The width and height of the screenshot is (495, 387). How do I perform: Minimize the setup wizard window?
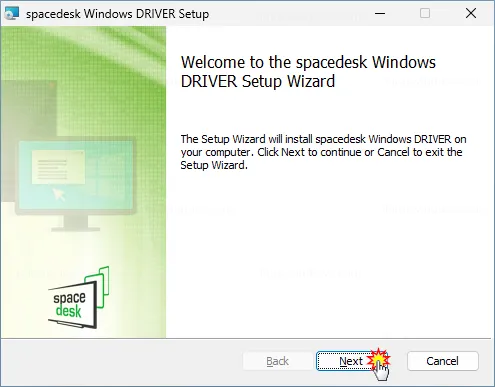click(x=380, y=14)
